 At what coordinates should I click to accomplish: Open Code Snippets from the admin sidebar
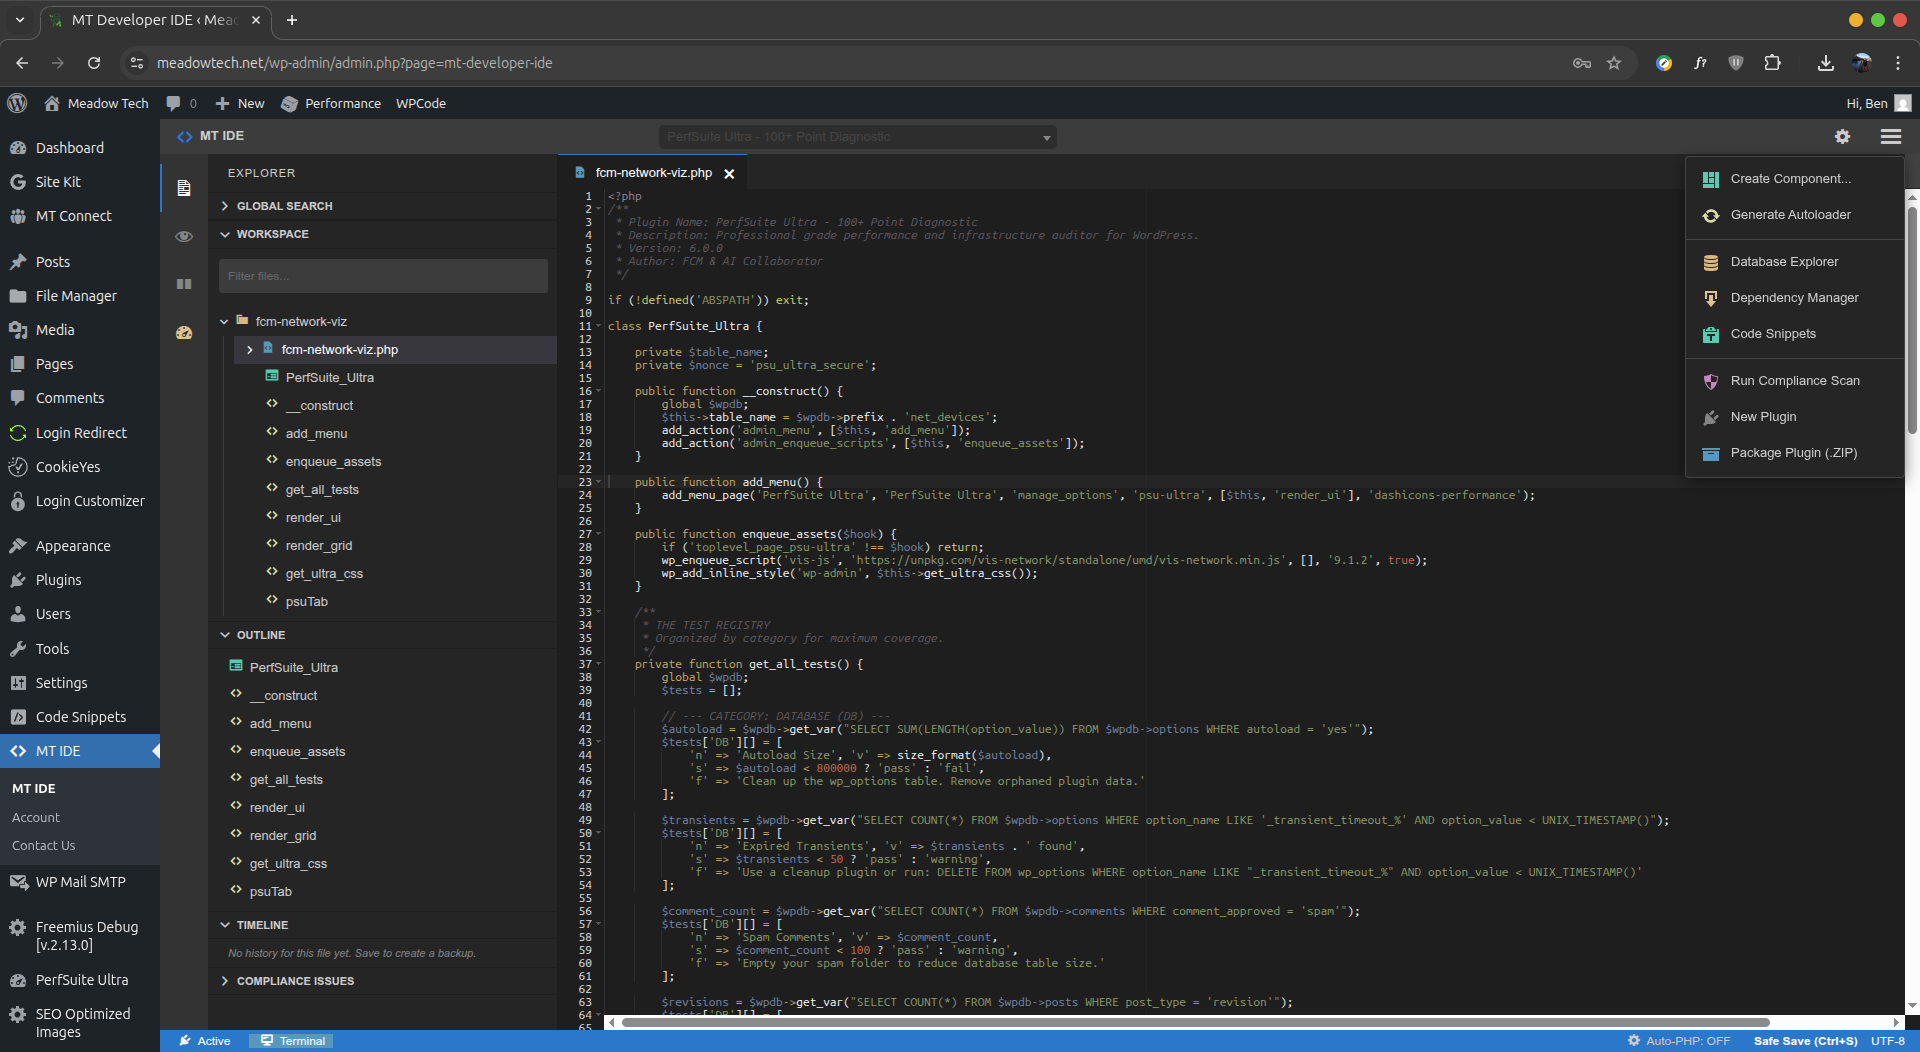click(x=81, y=716)
